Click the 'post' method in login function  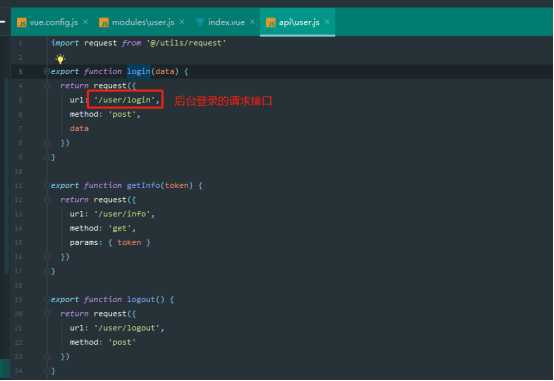point(122,115)
